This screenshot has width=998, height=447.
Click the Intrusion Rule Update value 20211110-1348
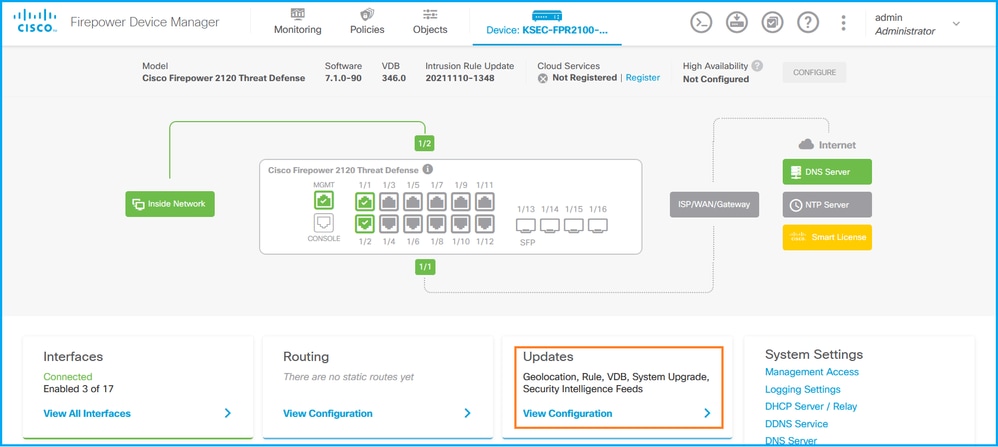460,78
